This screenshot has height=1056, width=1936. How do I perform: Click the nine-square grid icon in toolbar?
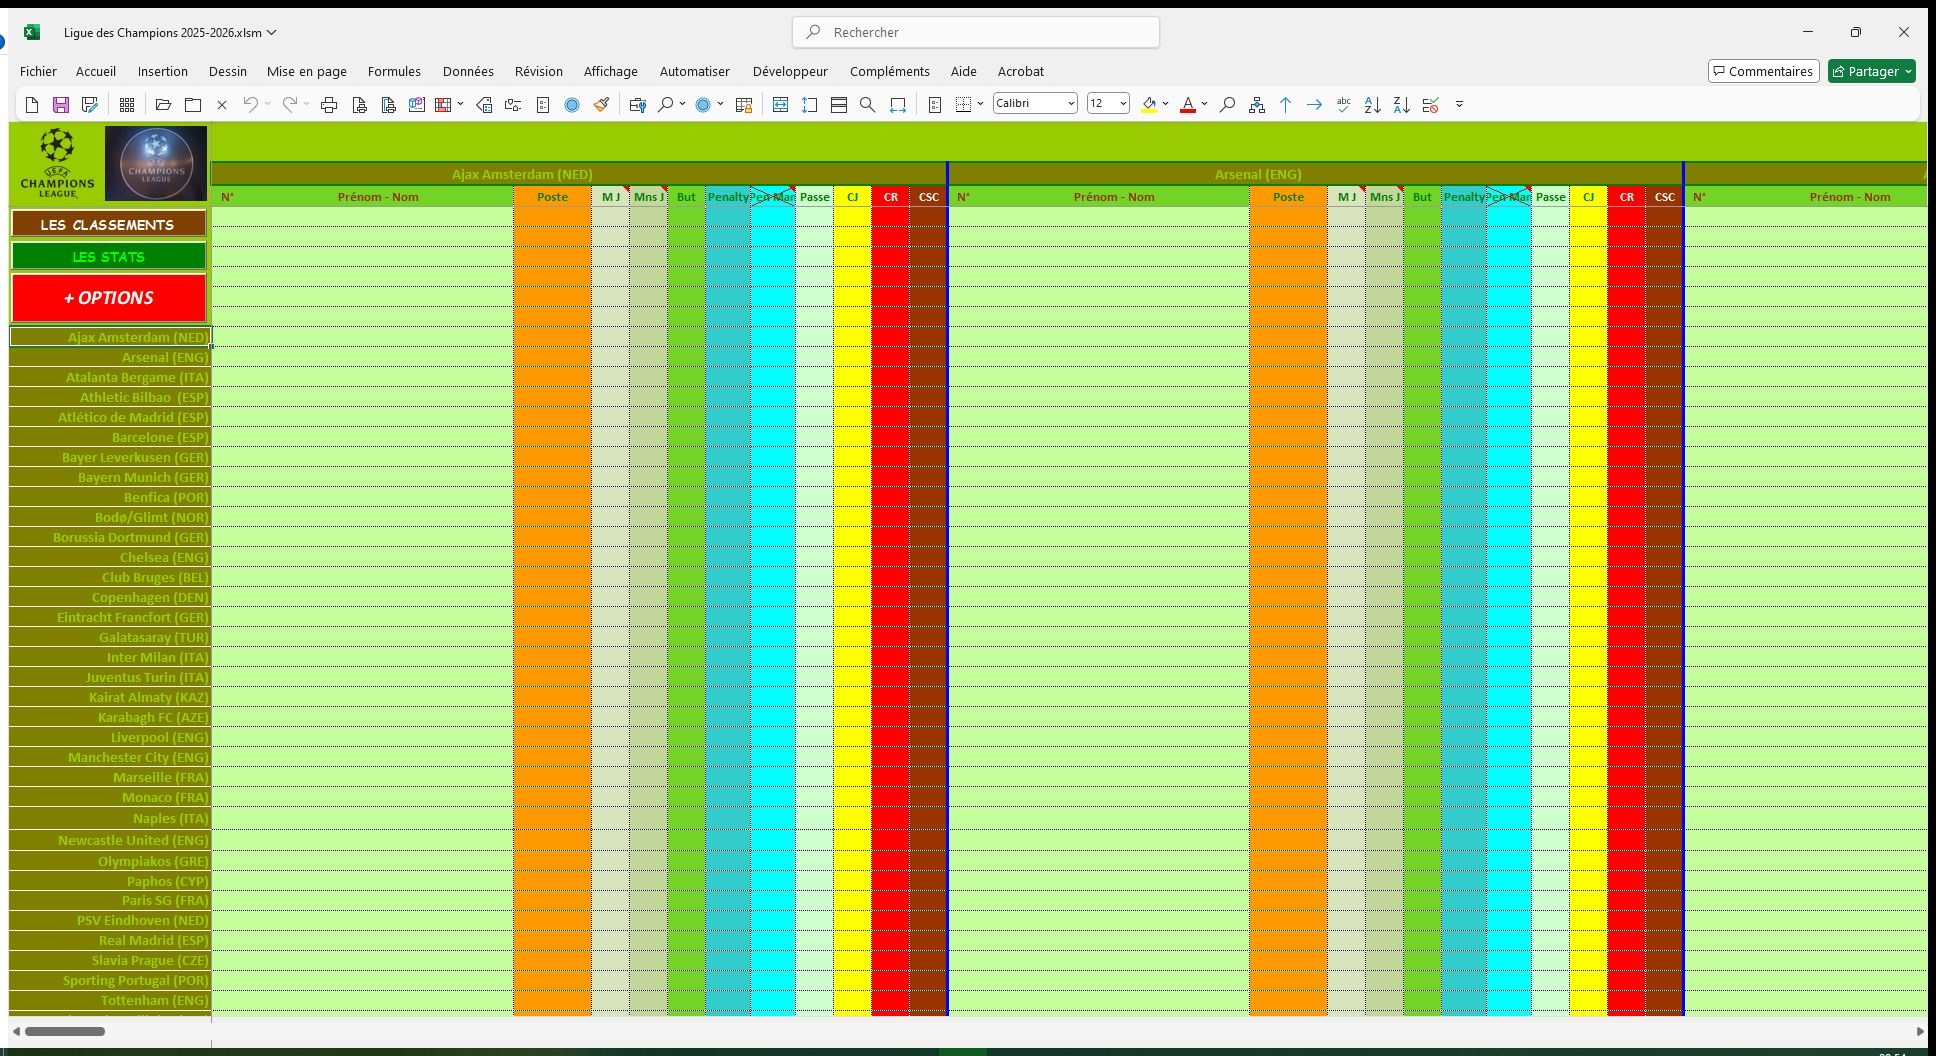[x=127, y=104]
